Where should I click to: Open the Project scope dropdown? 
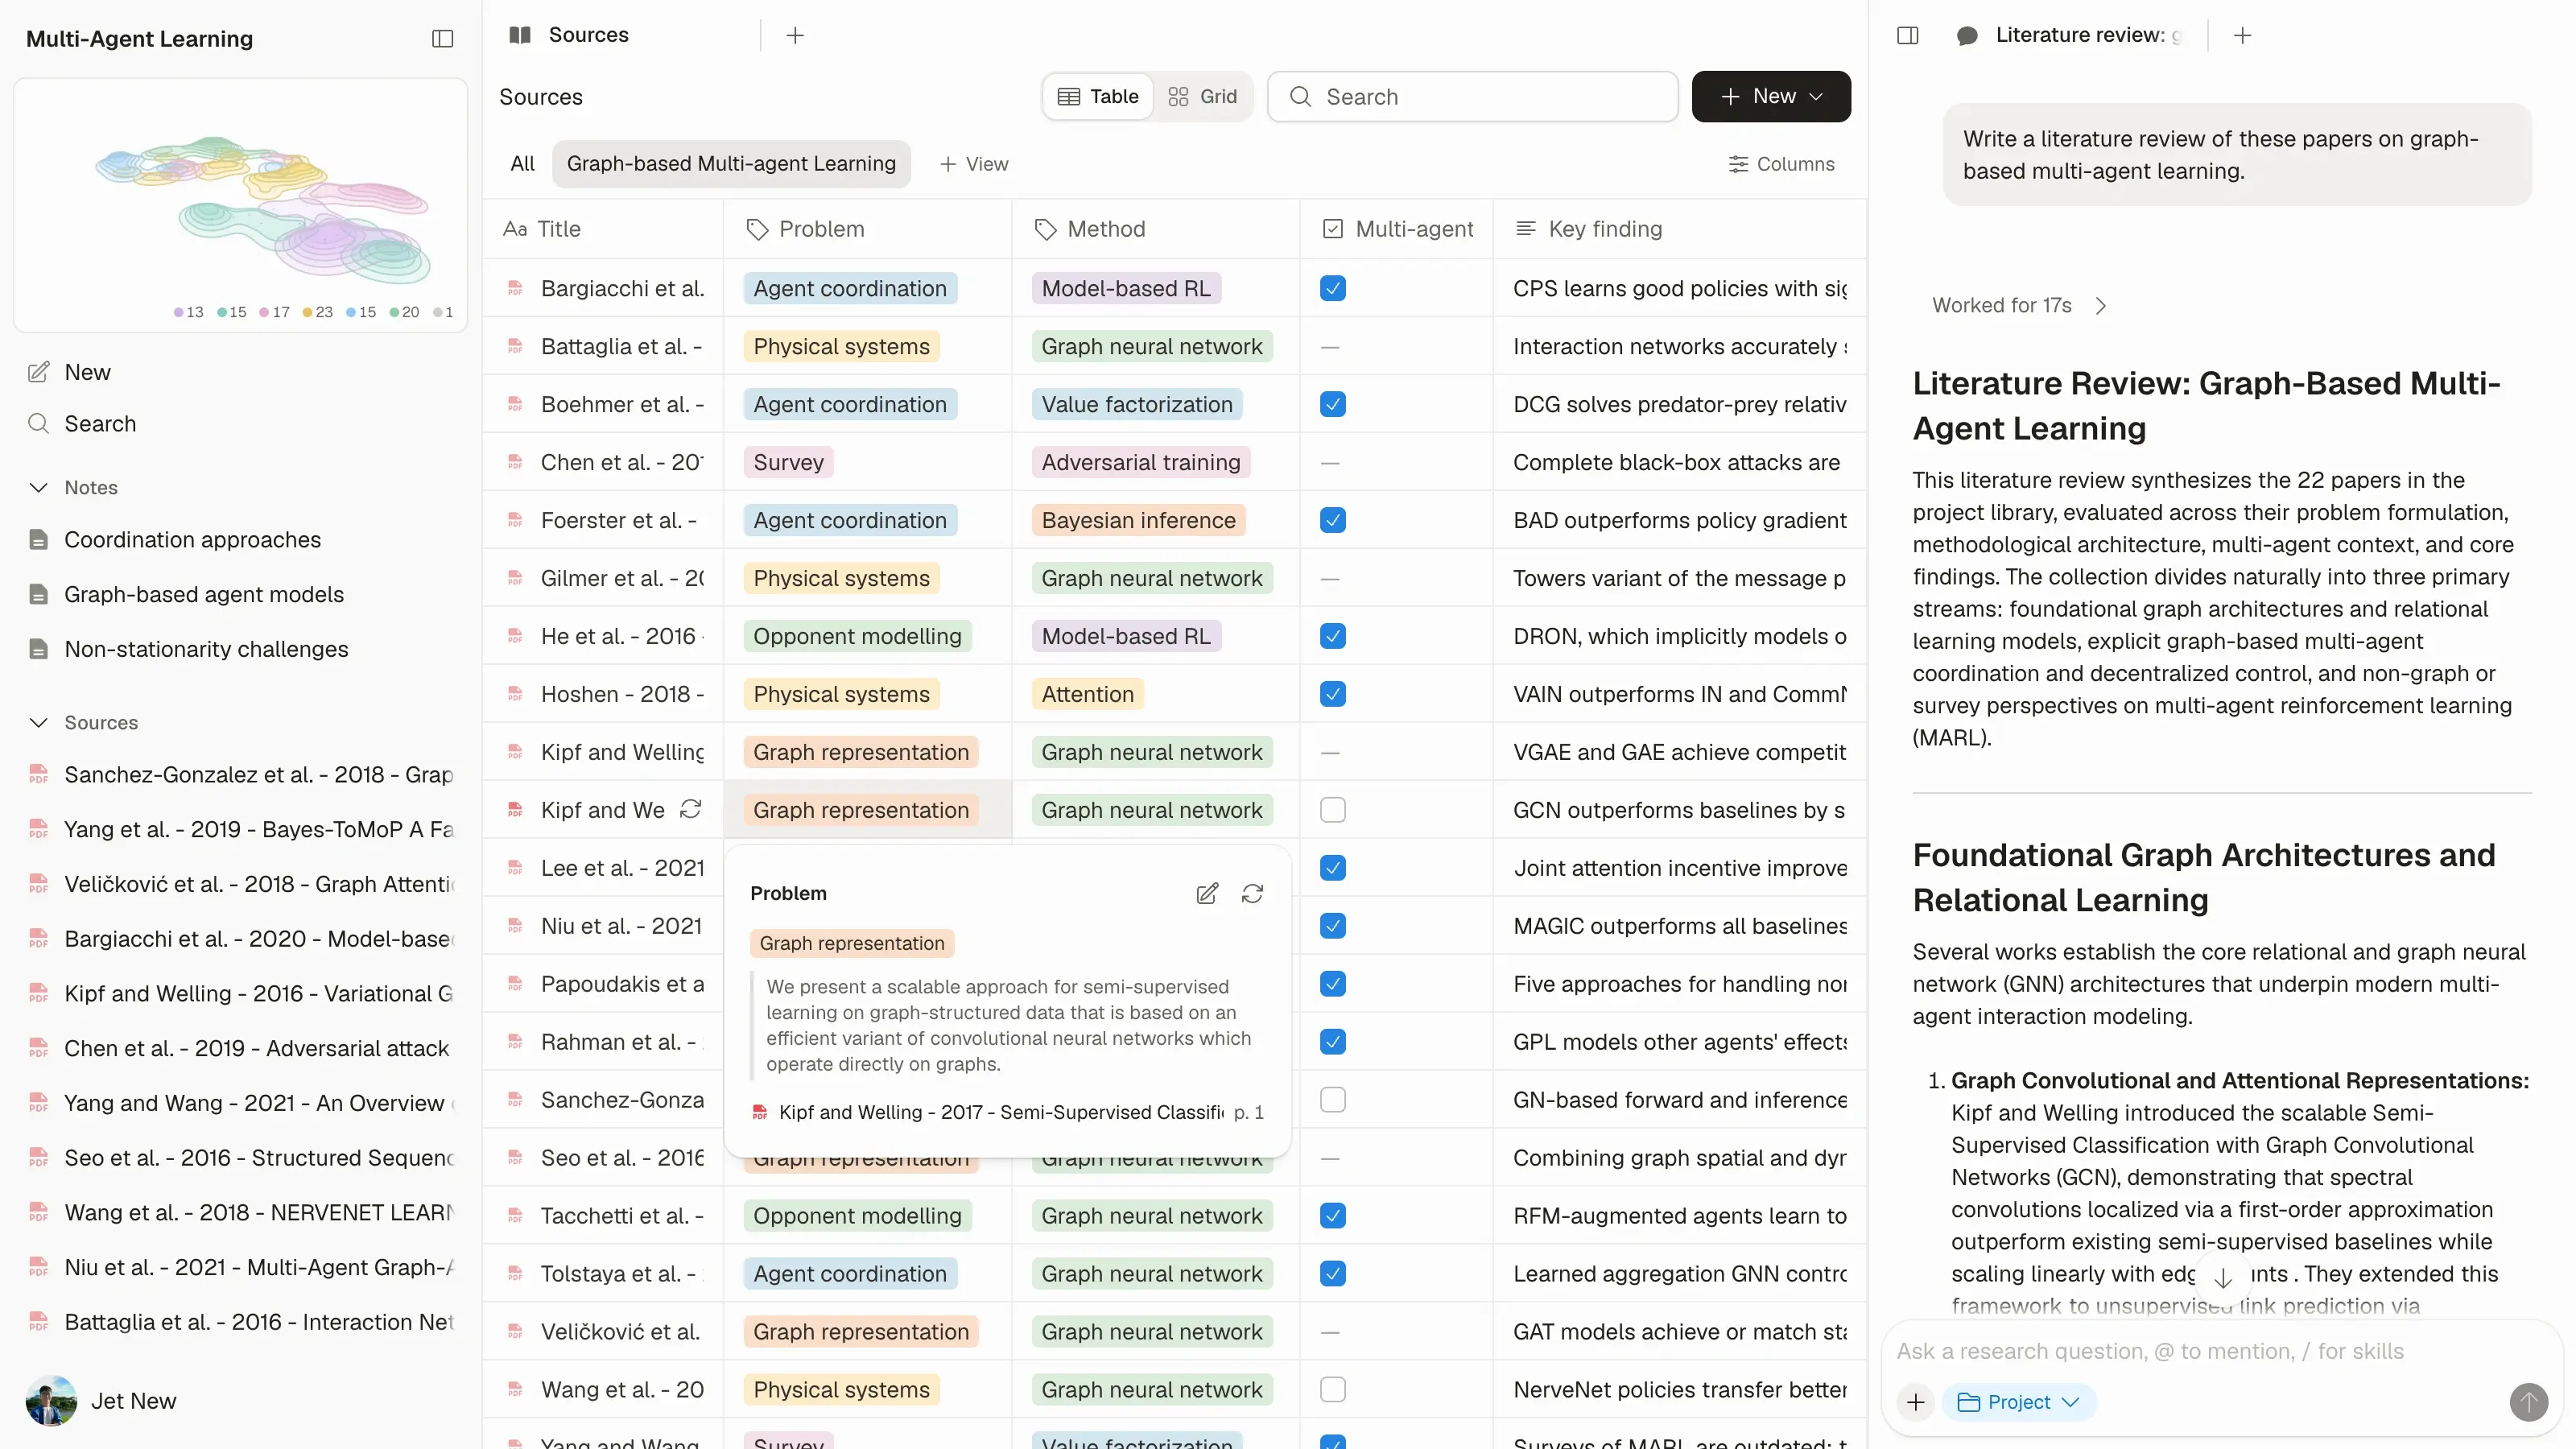tap(2018, 1401)
